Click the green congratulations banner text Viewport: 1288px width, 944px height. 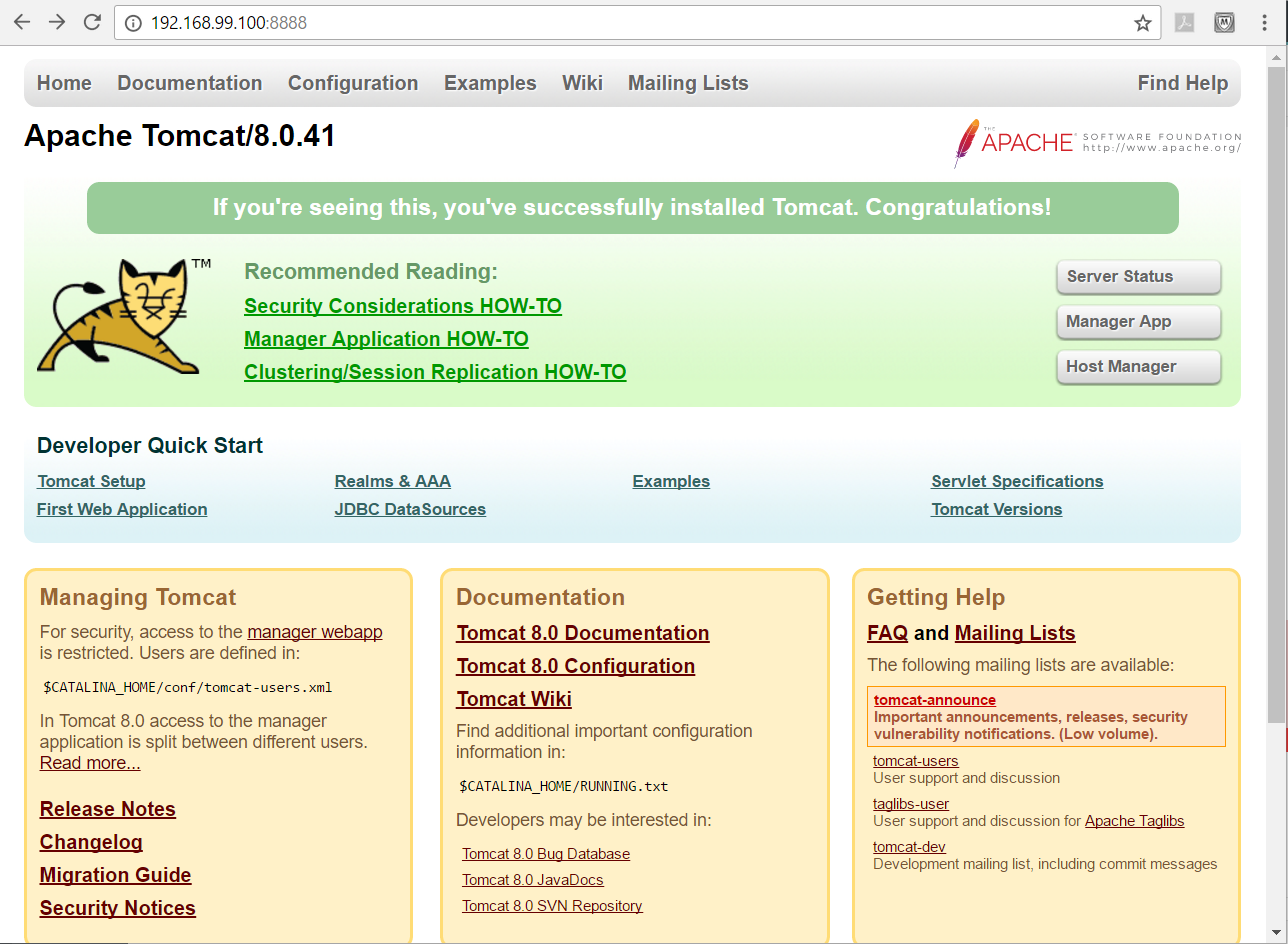tap(632, 208)
